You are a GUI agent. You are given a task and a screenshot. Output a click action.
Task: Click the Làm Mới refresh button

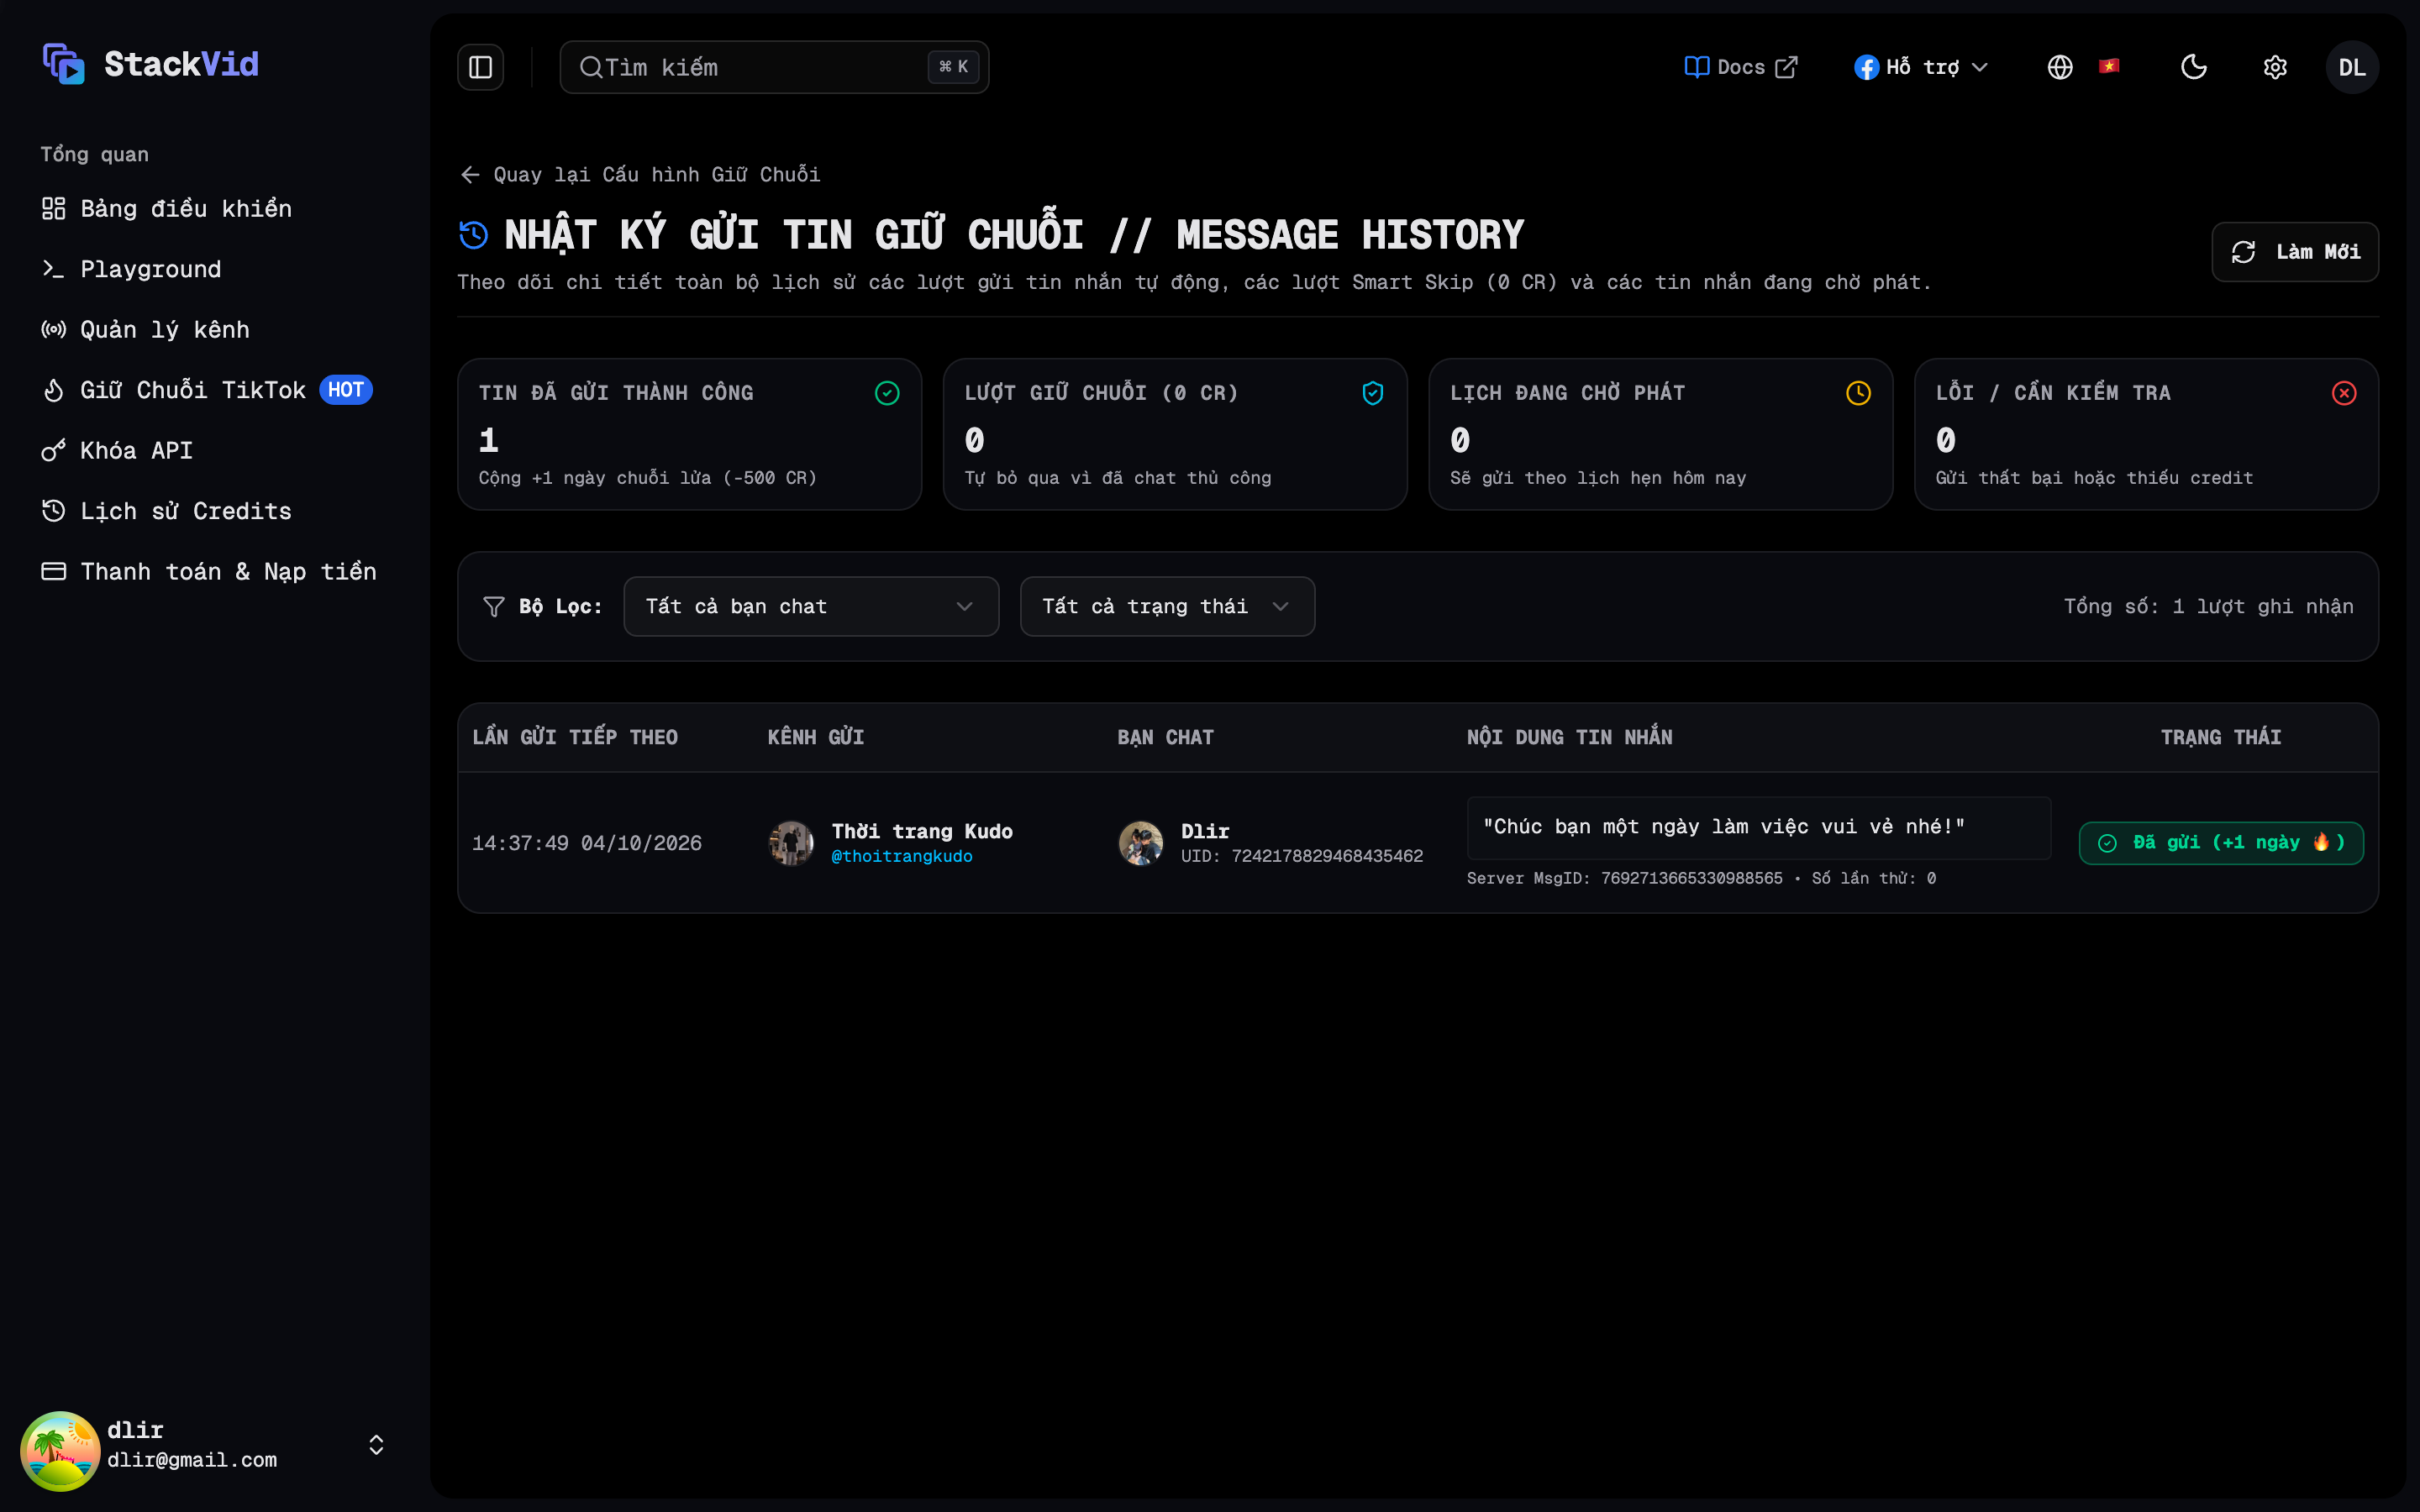tap(2295, 252)
